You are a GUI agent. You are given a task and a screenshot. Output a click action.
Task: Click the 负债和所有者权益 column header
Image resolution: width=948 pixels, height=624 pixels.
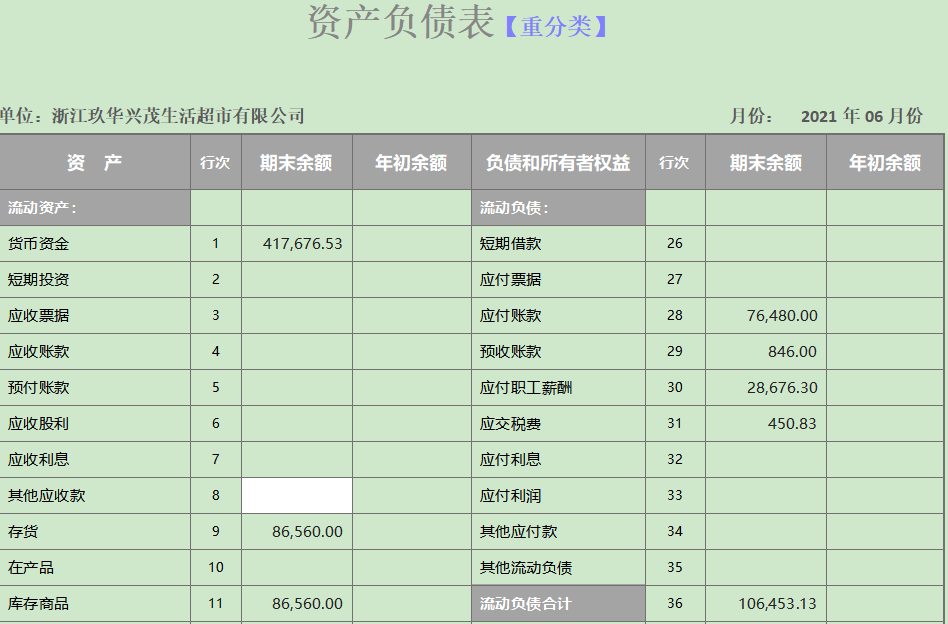[558, 163]
